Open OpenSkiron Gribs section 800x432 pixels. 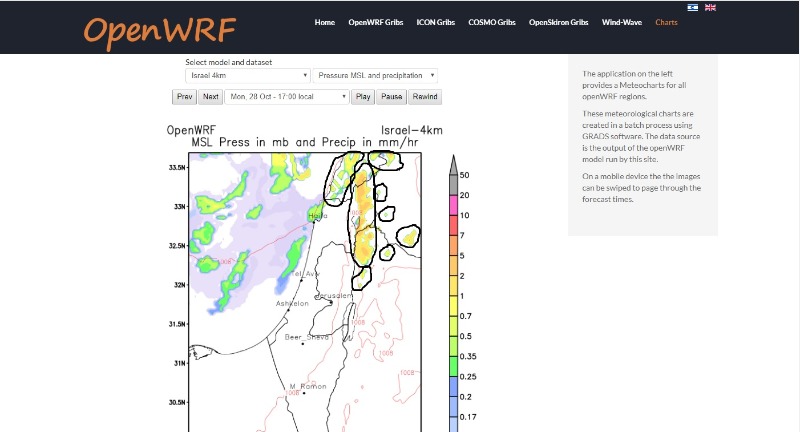558,22
